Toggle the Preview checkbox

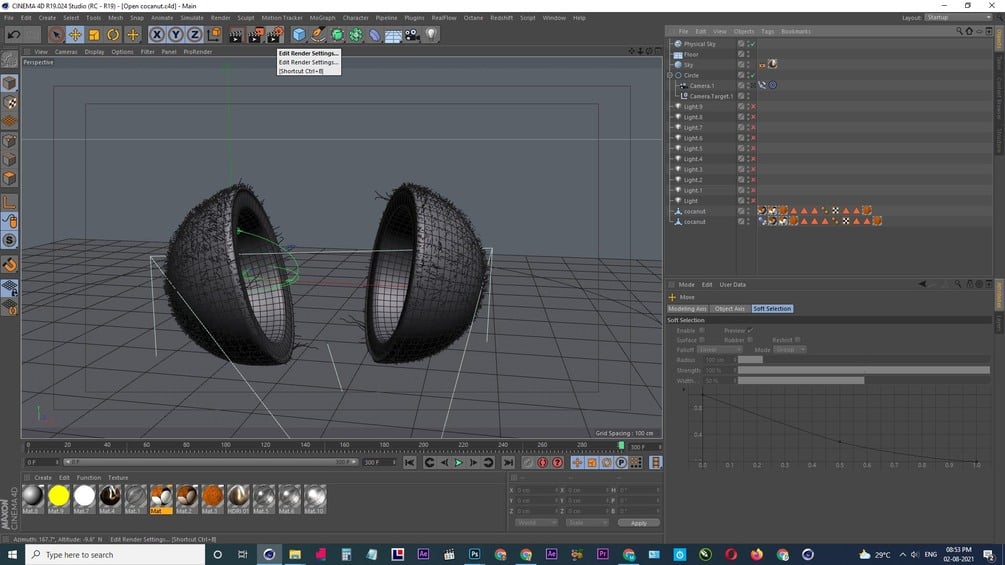click(750, 331)
